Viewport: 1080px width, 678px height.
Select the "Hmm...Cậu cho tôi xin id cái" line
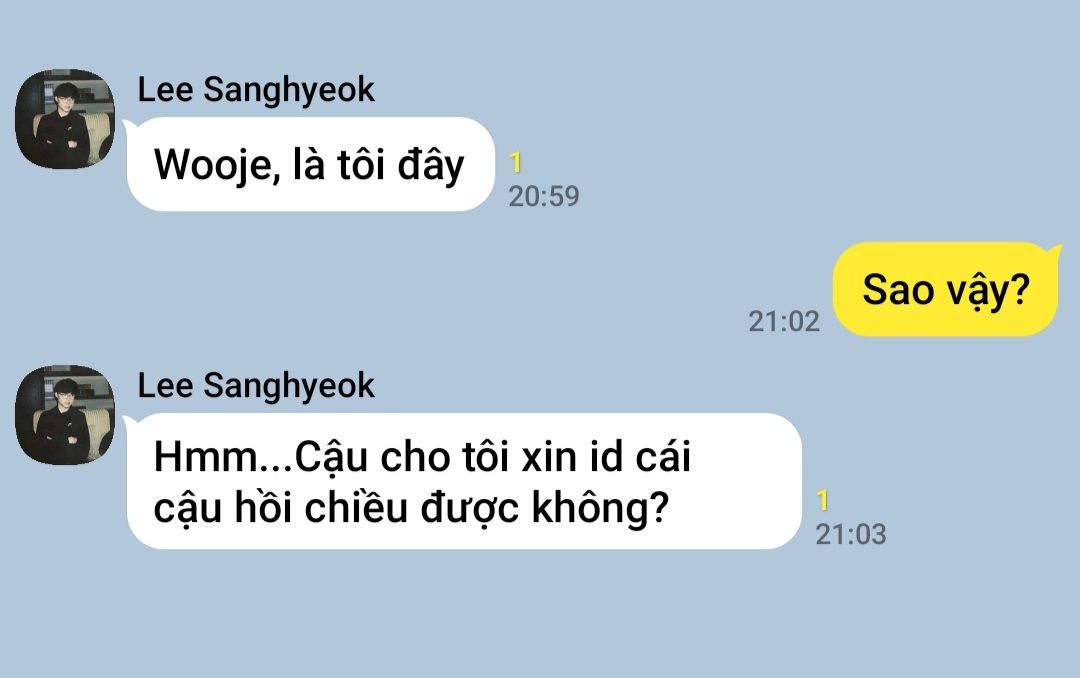click(422, 457)
